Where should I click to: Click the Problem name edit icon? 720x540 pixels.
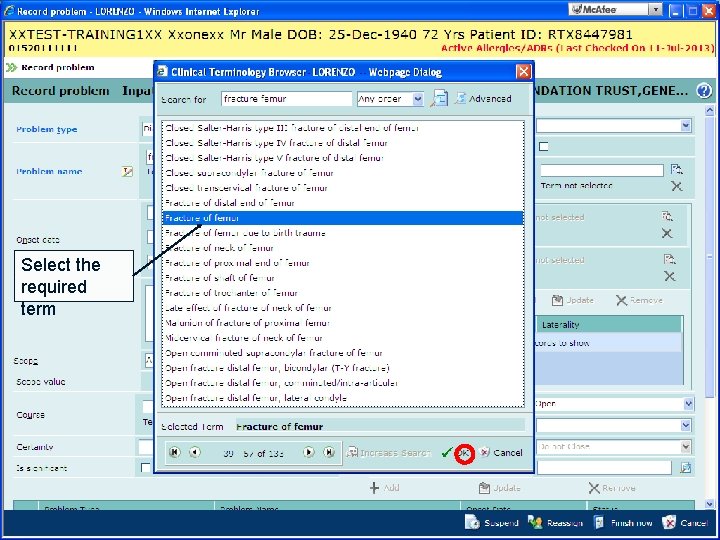127,172
